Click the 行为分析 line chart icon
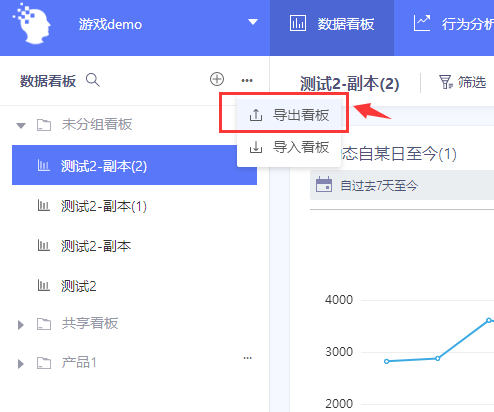 pyautogui.click(x=422, y=23)
